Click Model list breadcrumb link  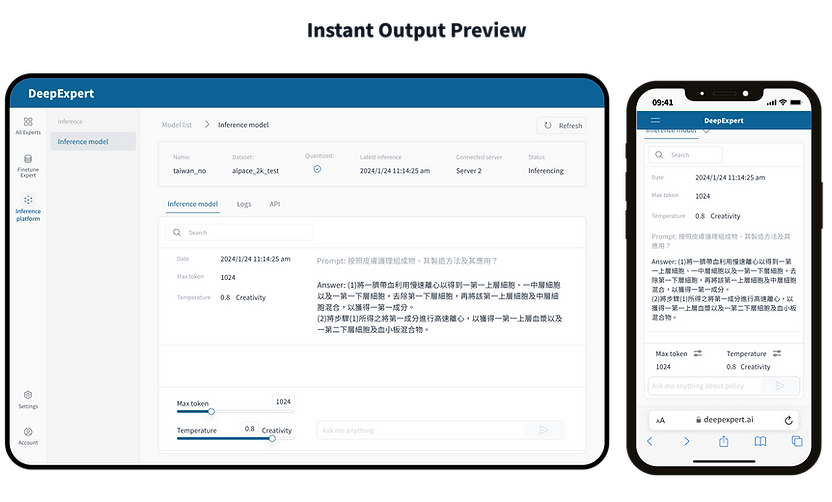point(177,125)
